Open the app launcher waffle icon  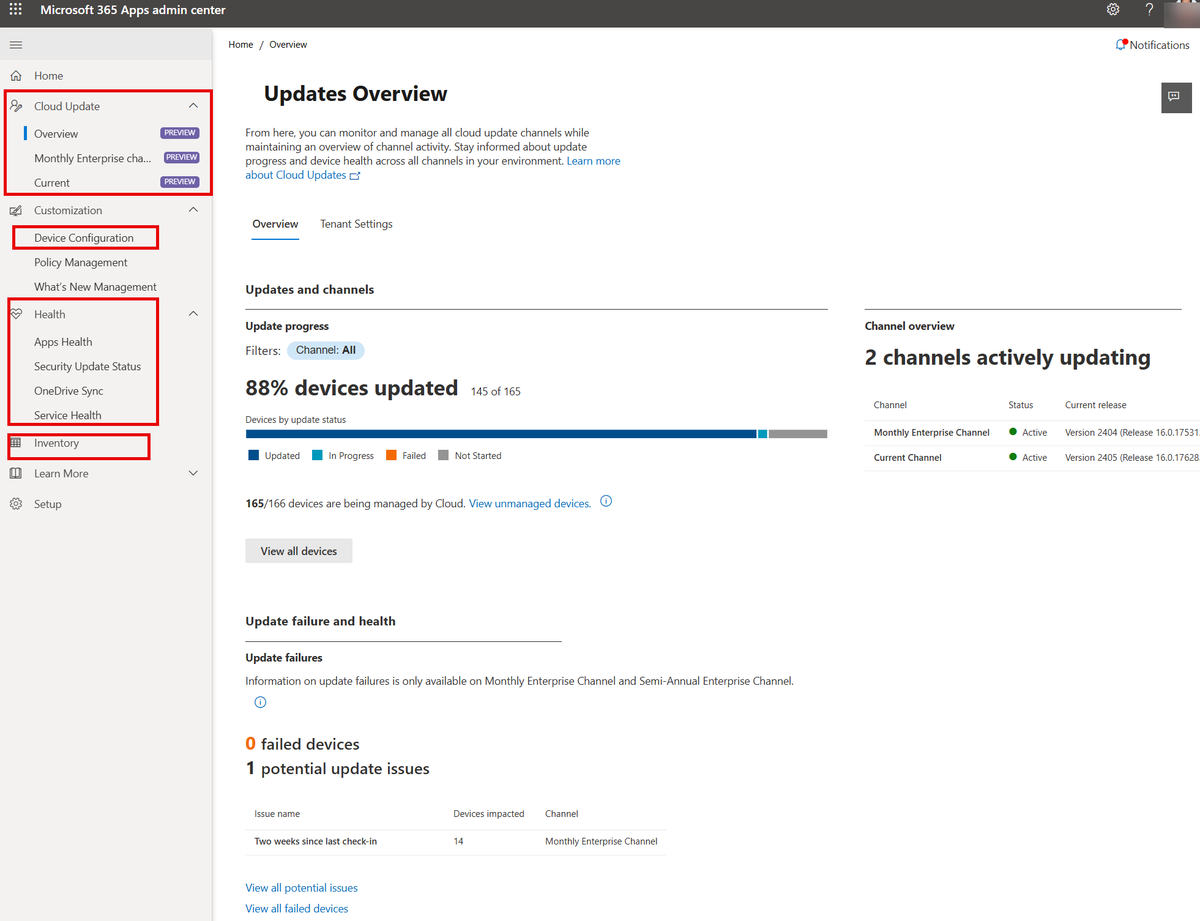[x=15, y=10]
